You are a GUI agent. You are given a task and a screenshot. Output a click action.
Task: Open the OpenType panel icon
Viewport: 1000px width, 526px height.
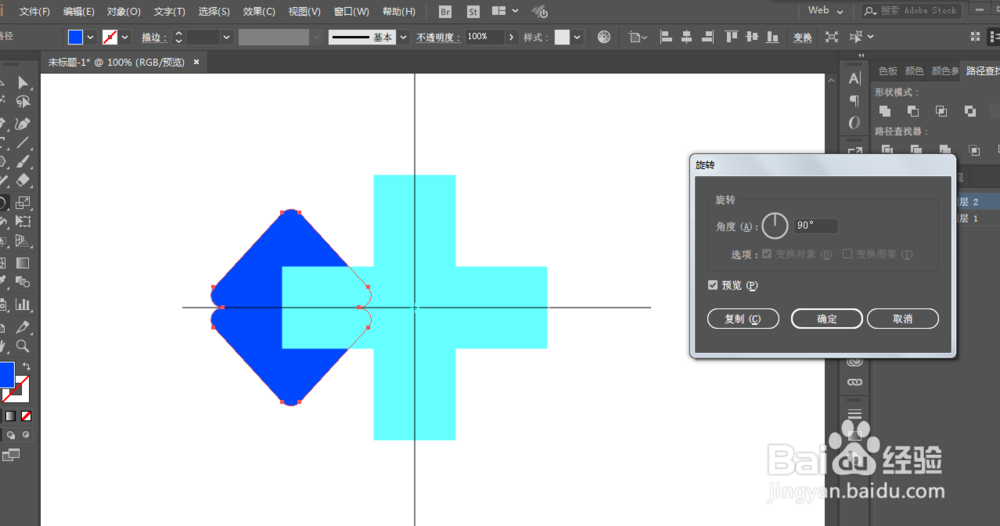[x=855, y=122]
